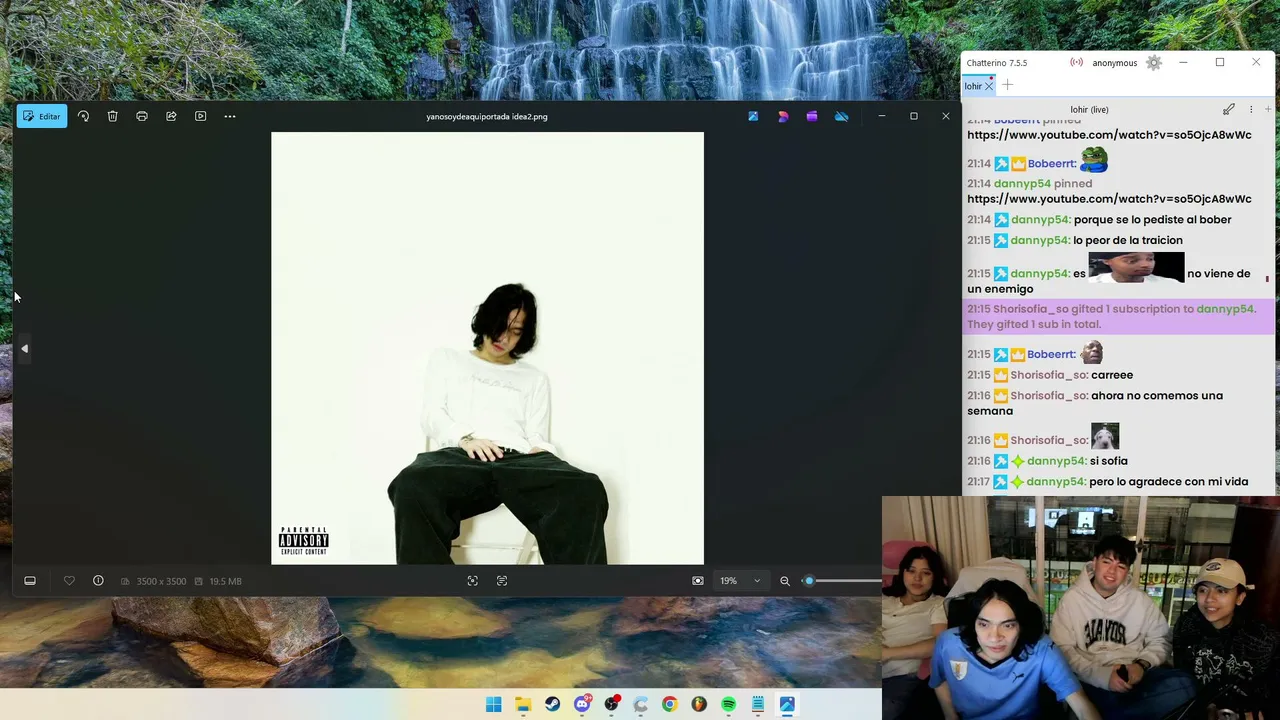Go to previous photo with left arrow
The width and height of the screenshot is (1280, 720).
pyautogui.click(x=24, y=348)
